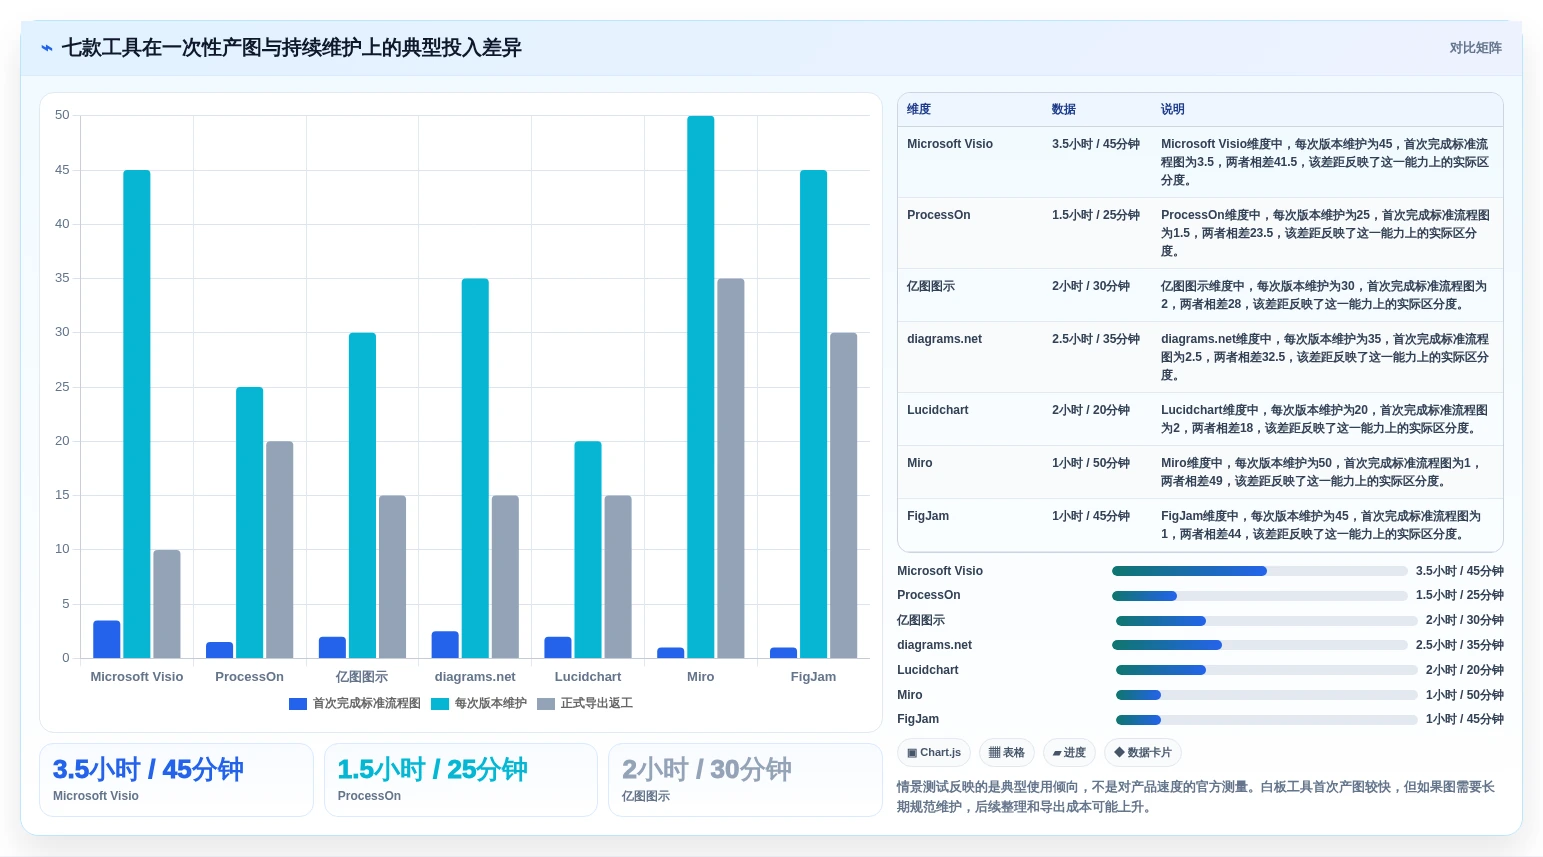Open the ProcessOn 1.5小时 data card
1543x857 pixels.
coord(461,780)
